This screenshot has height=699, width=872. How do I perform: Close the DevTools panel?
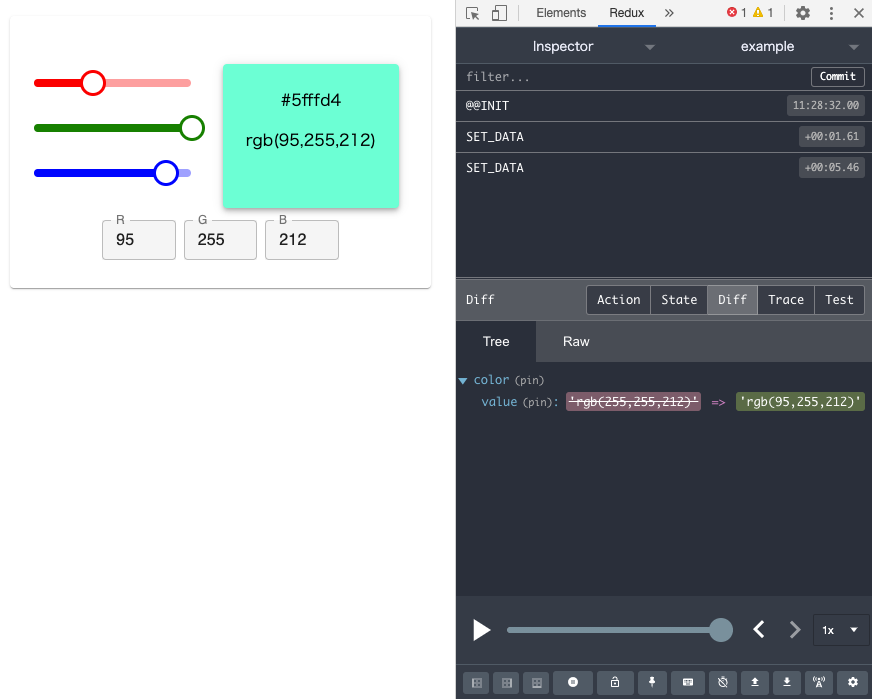(859, 13)
